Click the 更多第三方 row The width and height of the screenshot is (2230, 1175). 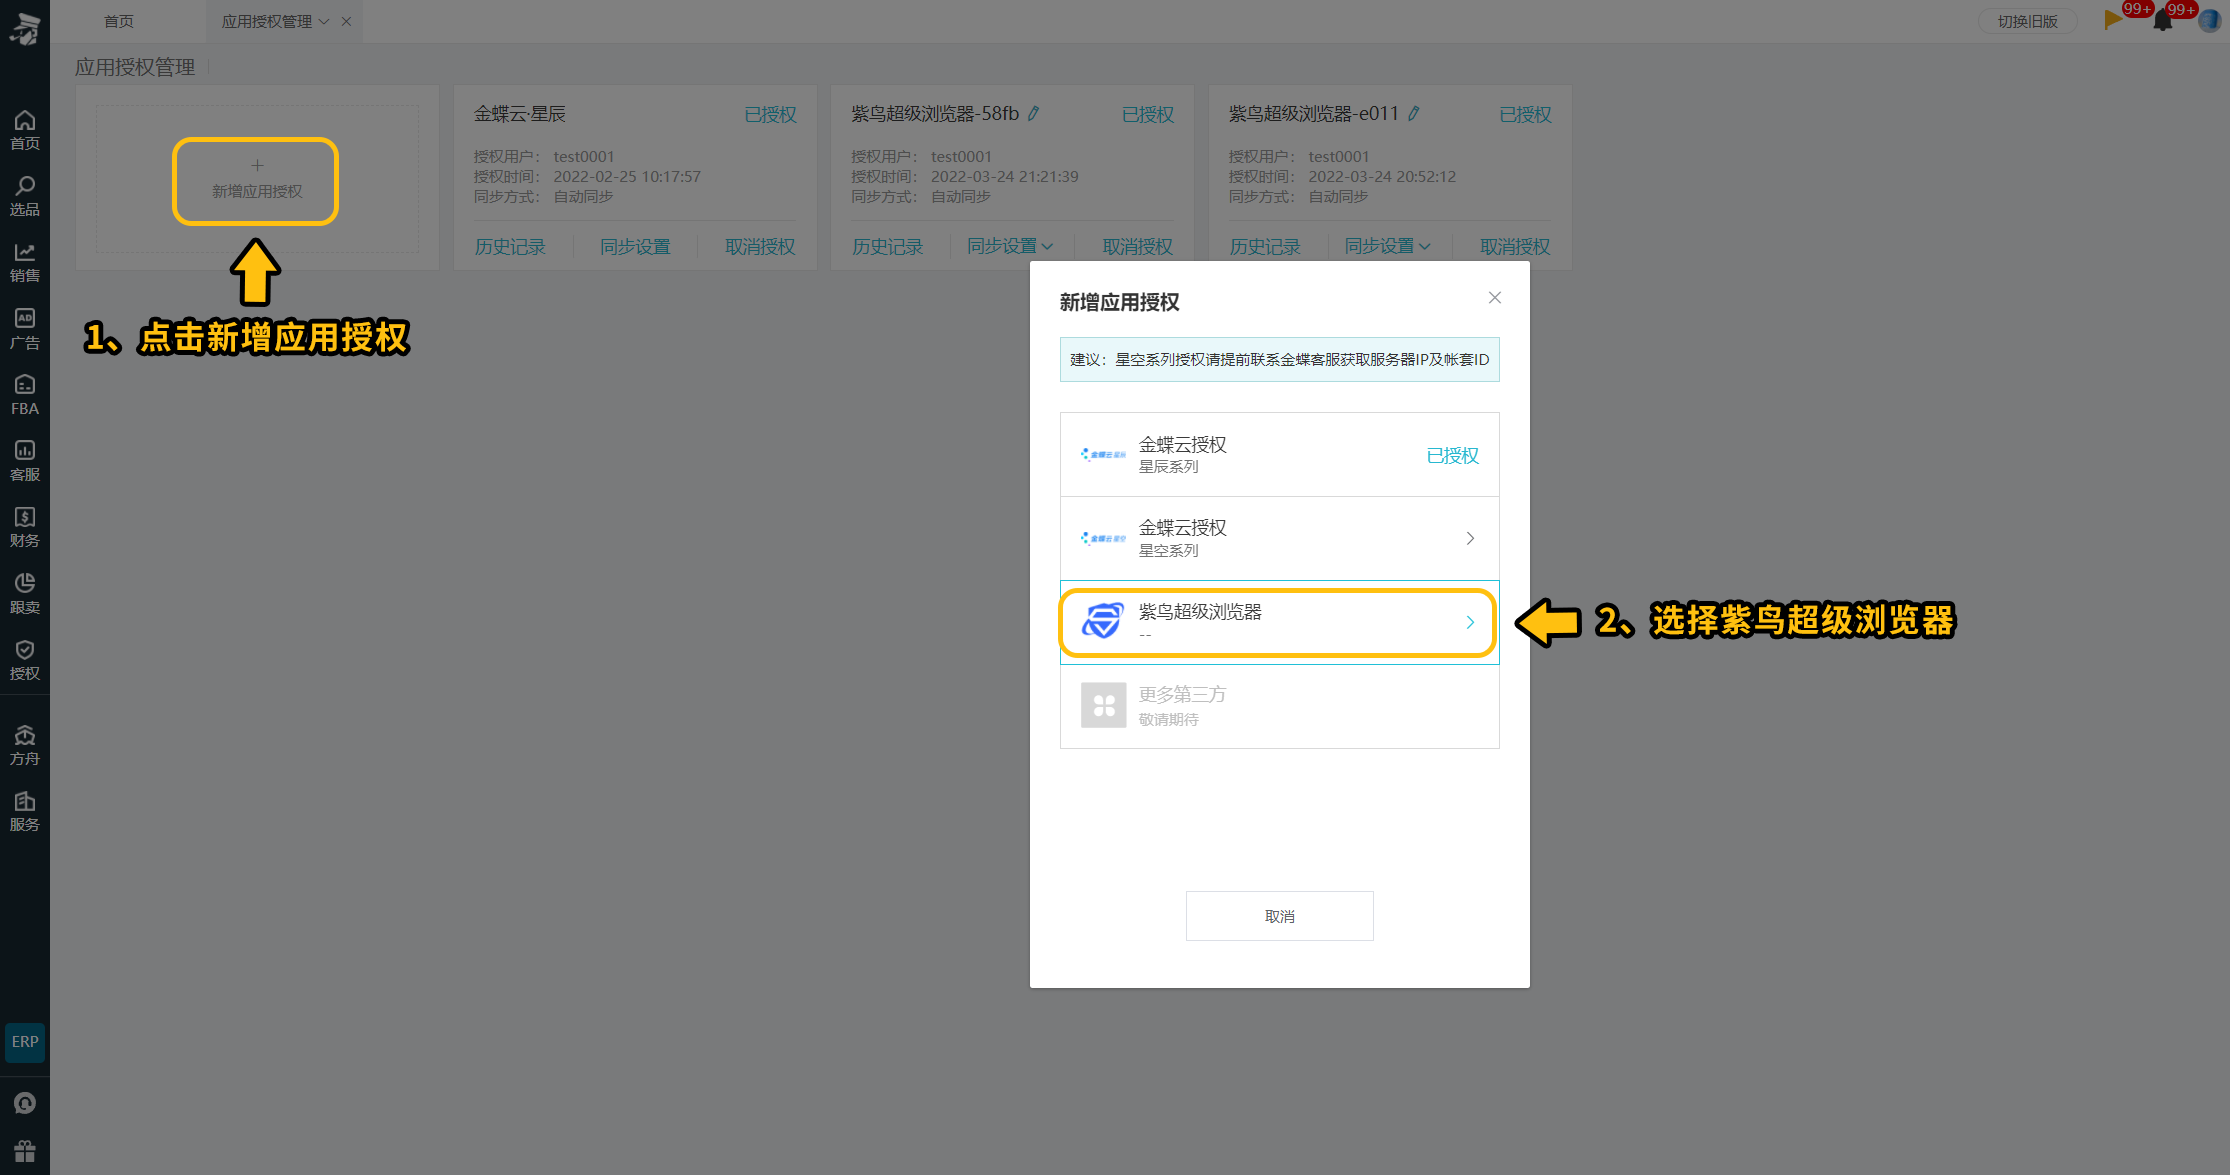1280,706
